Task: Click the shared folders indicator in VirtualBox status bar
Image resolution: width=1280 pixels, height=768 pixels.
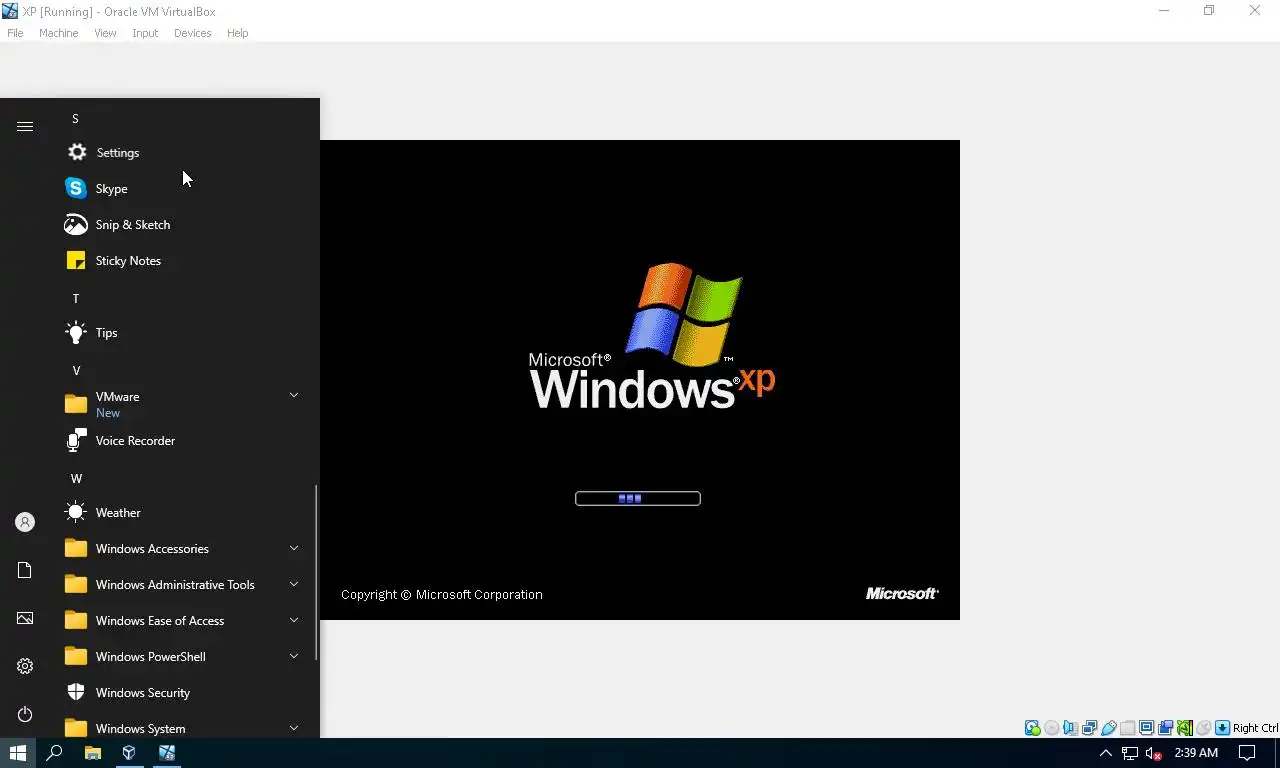Action: click(x=1128, y=728)
